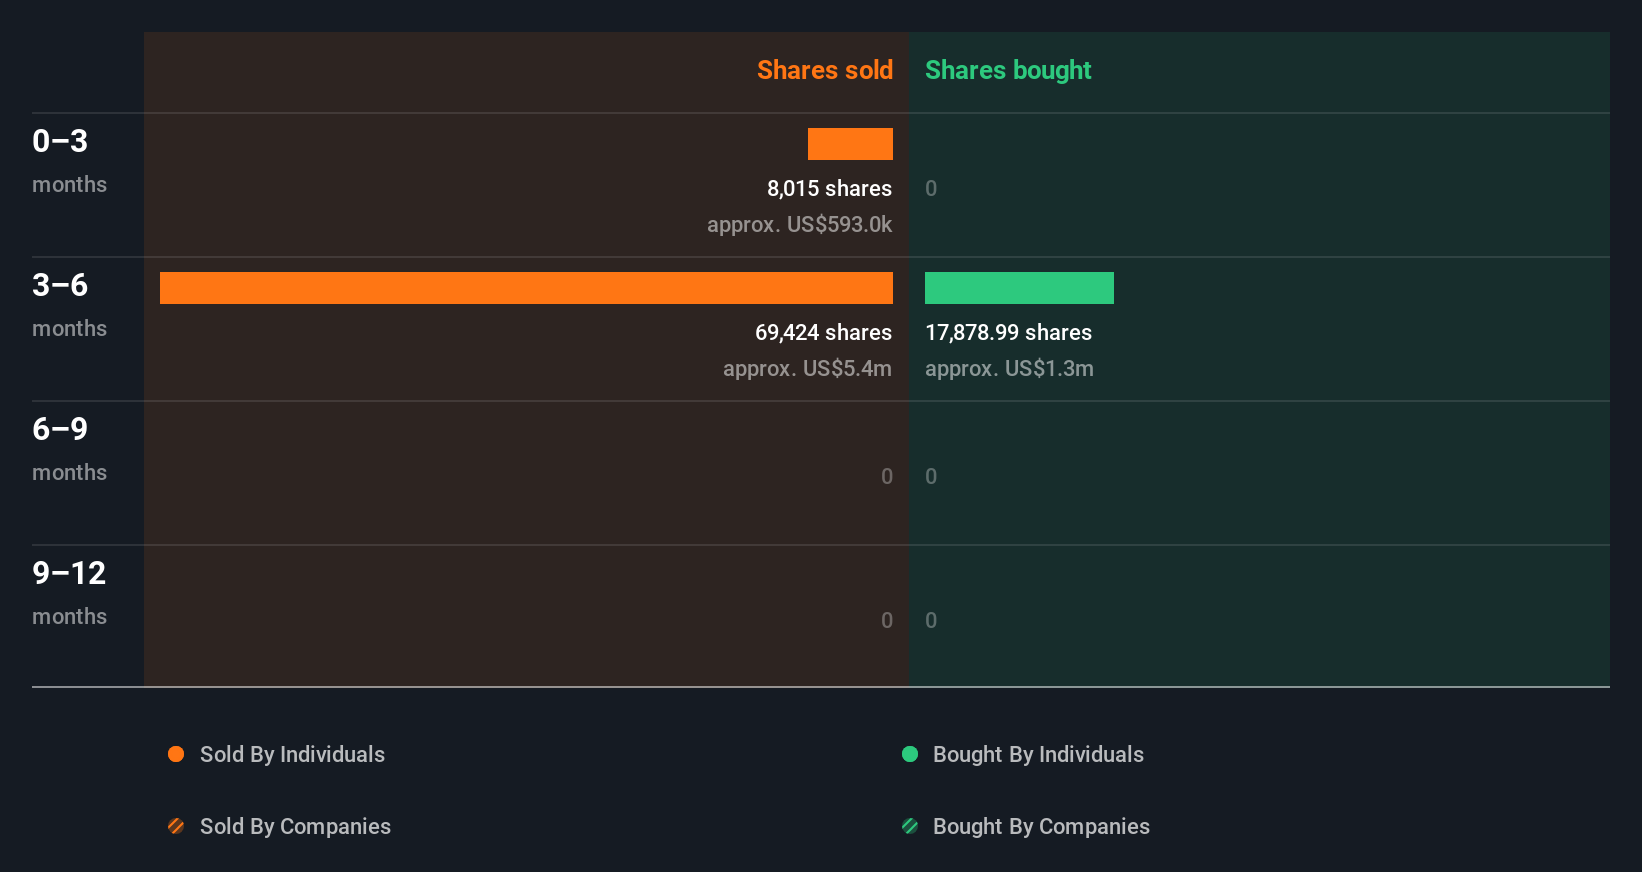Click the approx. US$593.0k amount
The image size is (1642, 872).
pyautogui.click(x=799, y=224)
